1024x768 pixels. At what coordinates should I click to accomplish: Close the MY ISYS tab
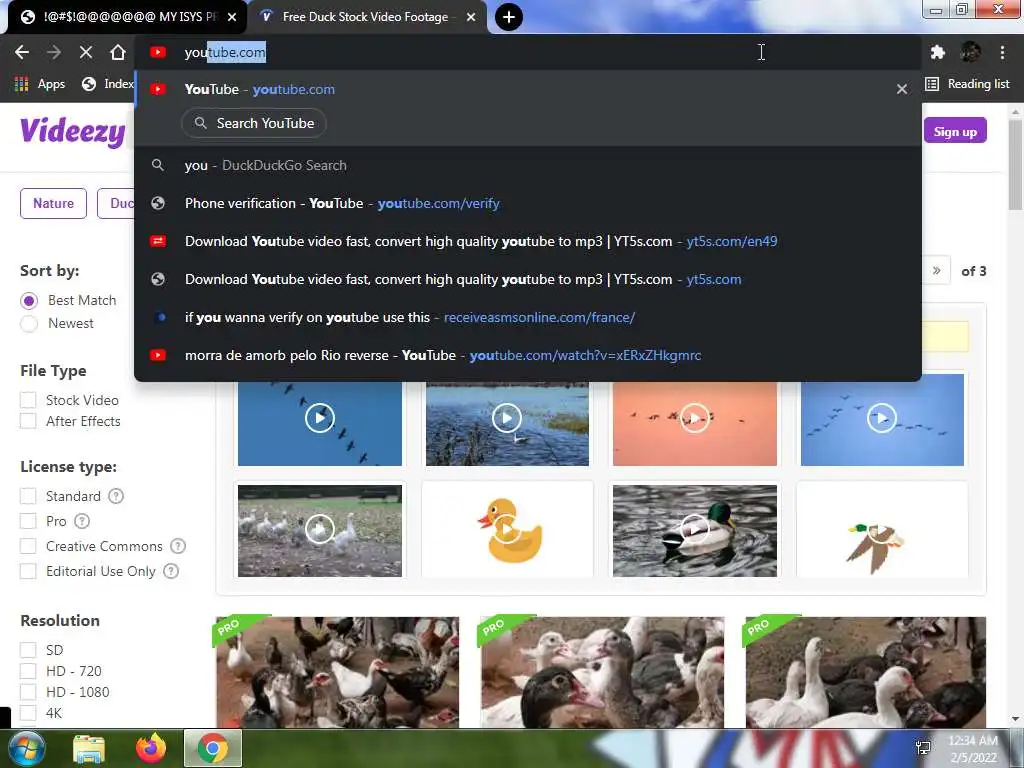click(x=232, y=17)
